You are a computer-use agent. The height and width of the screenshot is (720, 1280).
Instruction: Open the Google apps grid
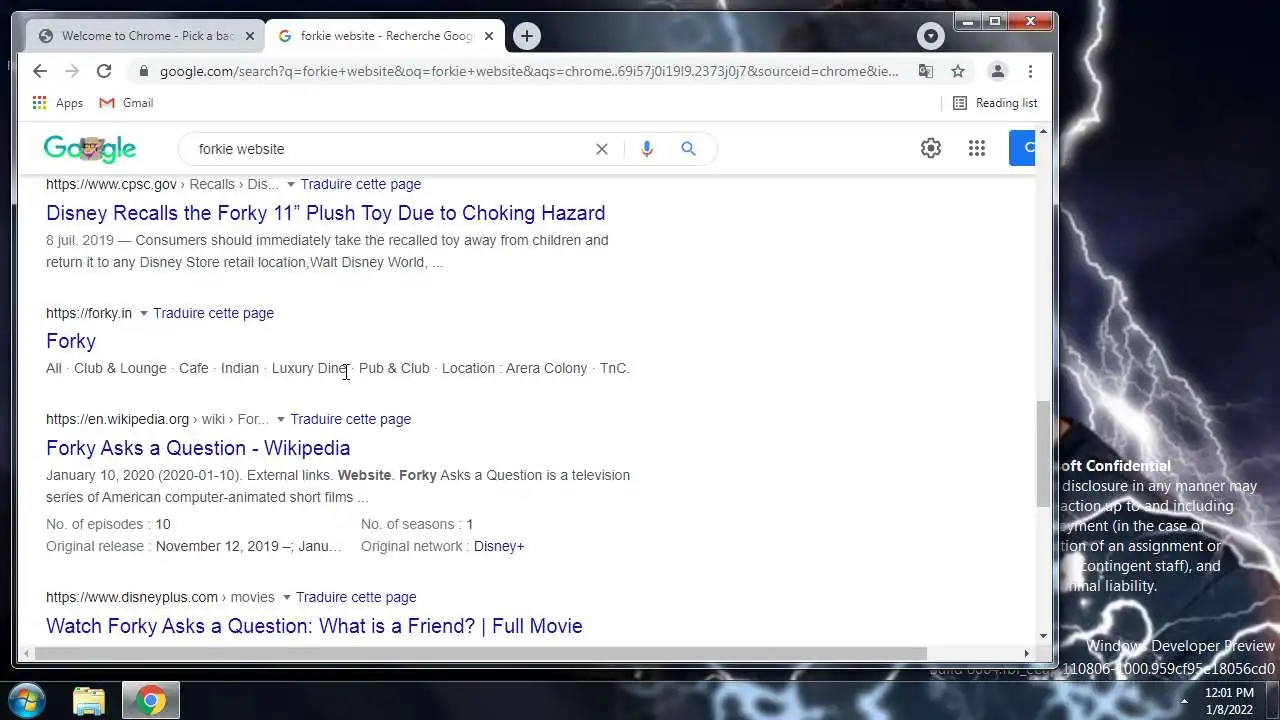pyautogui.click(x=977, y=149)
